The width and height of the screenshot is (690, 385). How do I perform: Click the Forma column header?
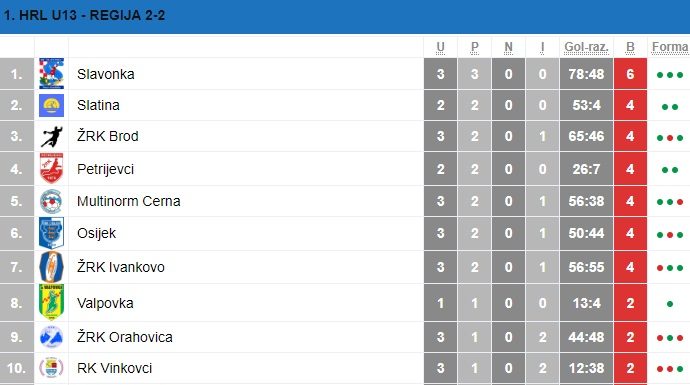tap(670, 48)
